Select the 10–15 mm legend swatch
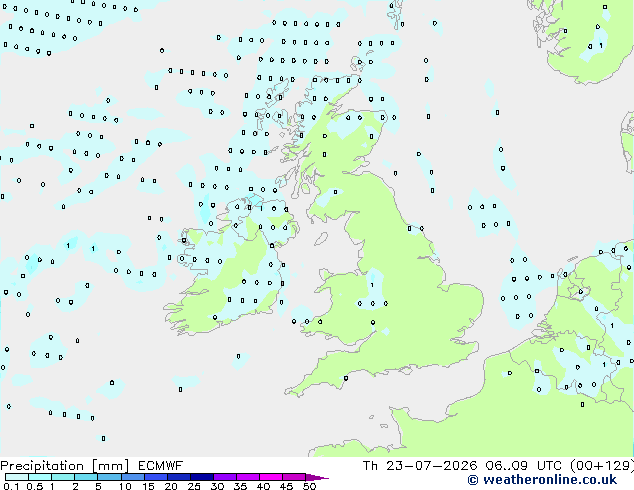This screenshot has height=490, width=634. 133,477
